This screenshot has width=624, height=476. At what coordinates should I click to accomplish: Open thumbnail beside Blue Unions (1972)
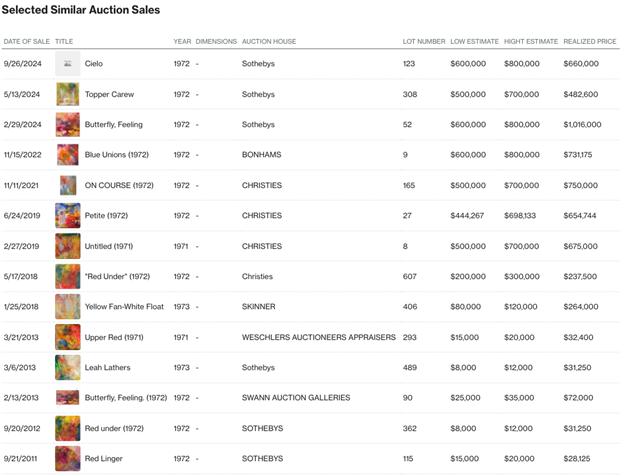click(68, 155)
